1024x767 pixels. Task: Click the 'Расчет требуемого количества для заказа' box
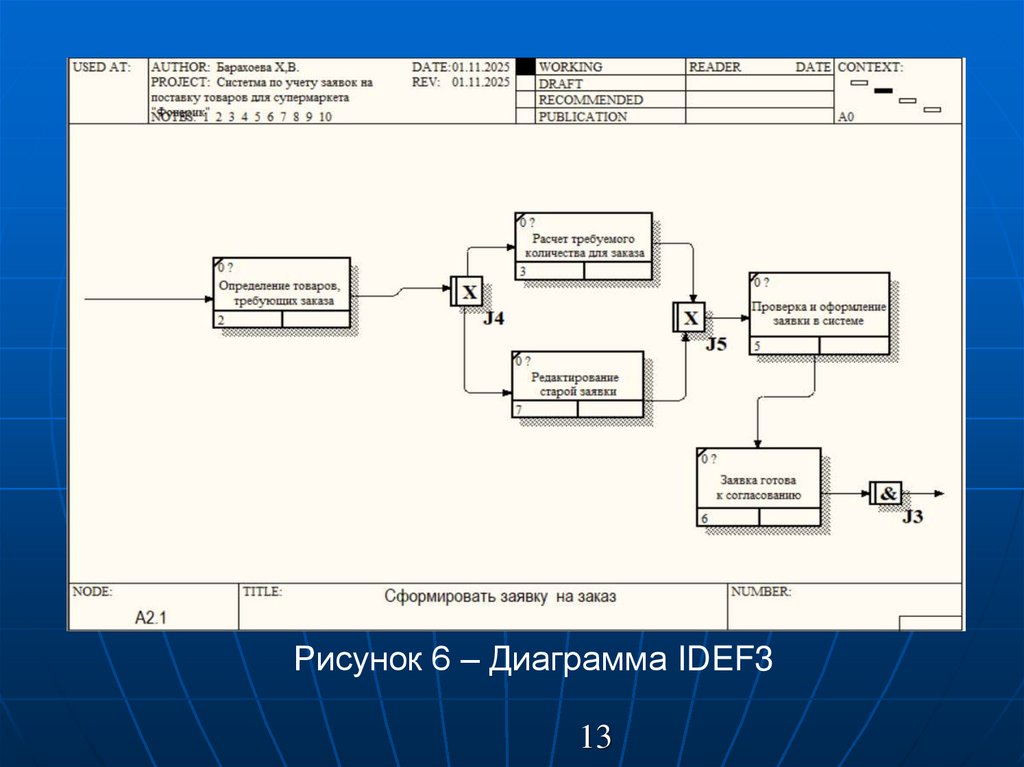tap(583, 246)
